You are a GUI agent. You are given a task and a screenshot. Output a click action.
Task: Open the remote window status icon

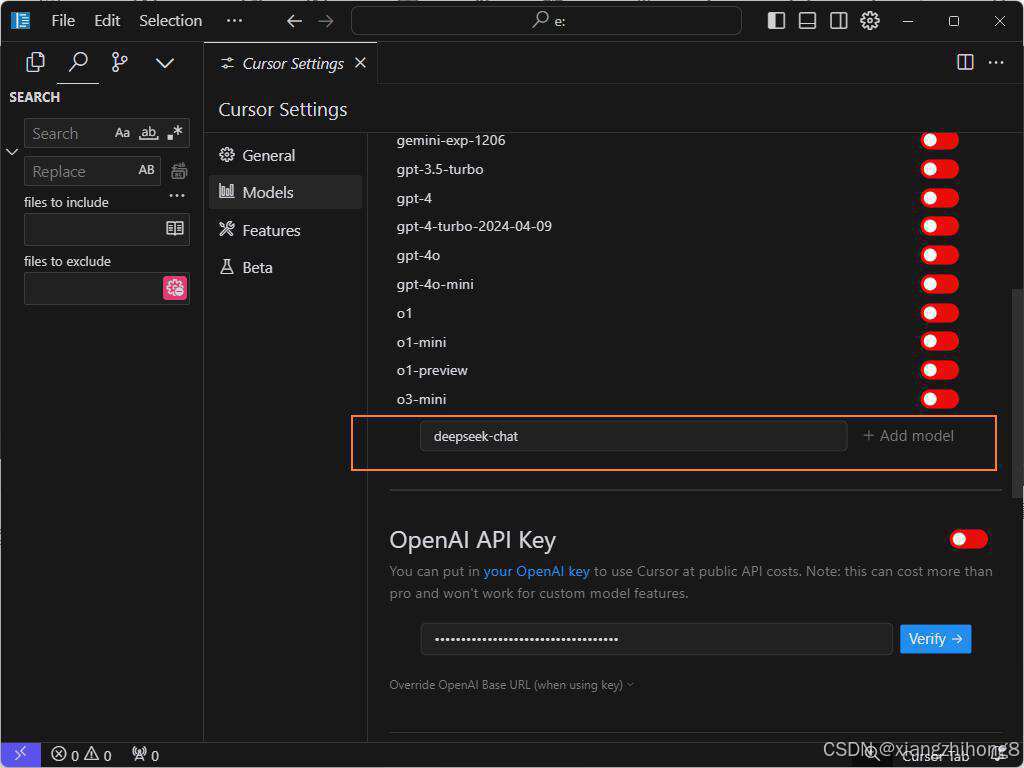[x=20, y=754]
